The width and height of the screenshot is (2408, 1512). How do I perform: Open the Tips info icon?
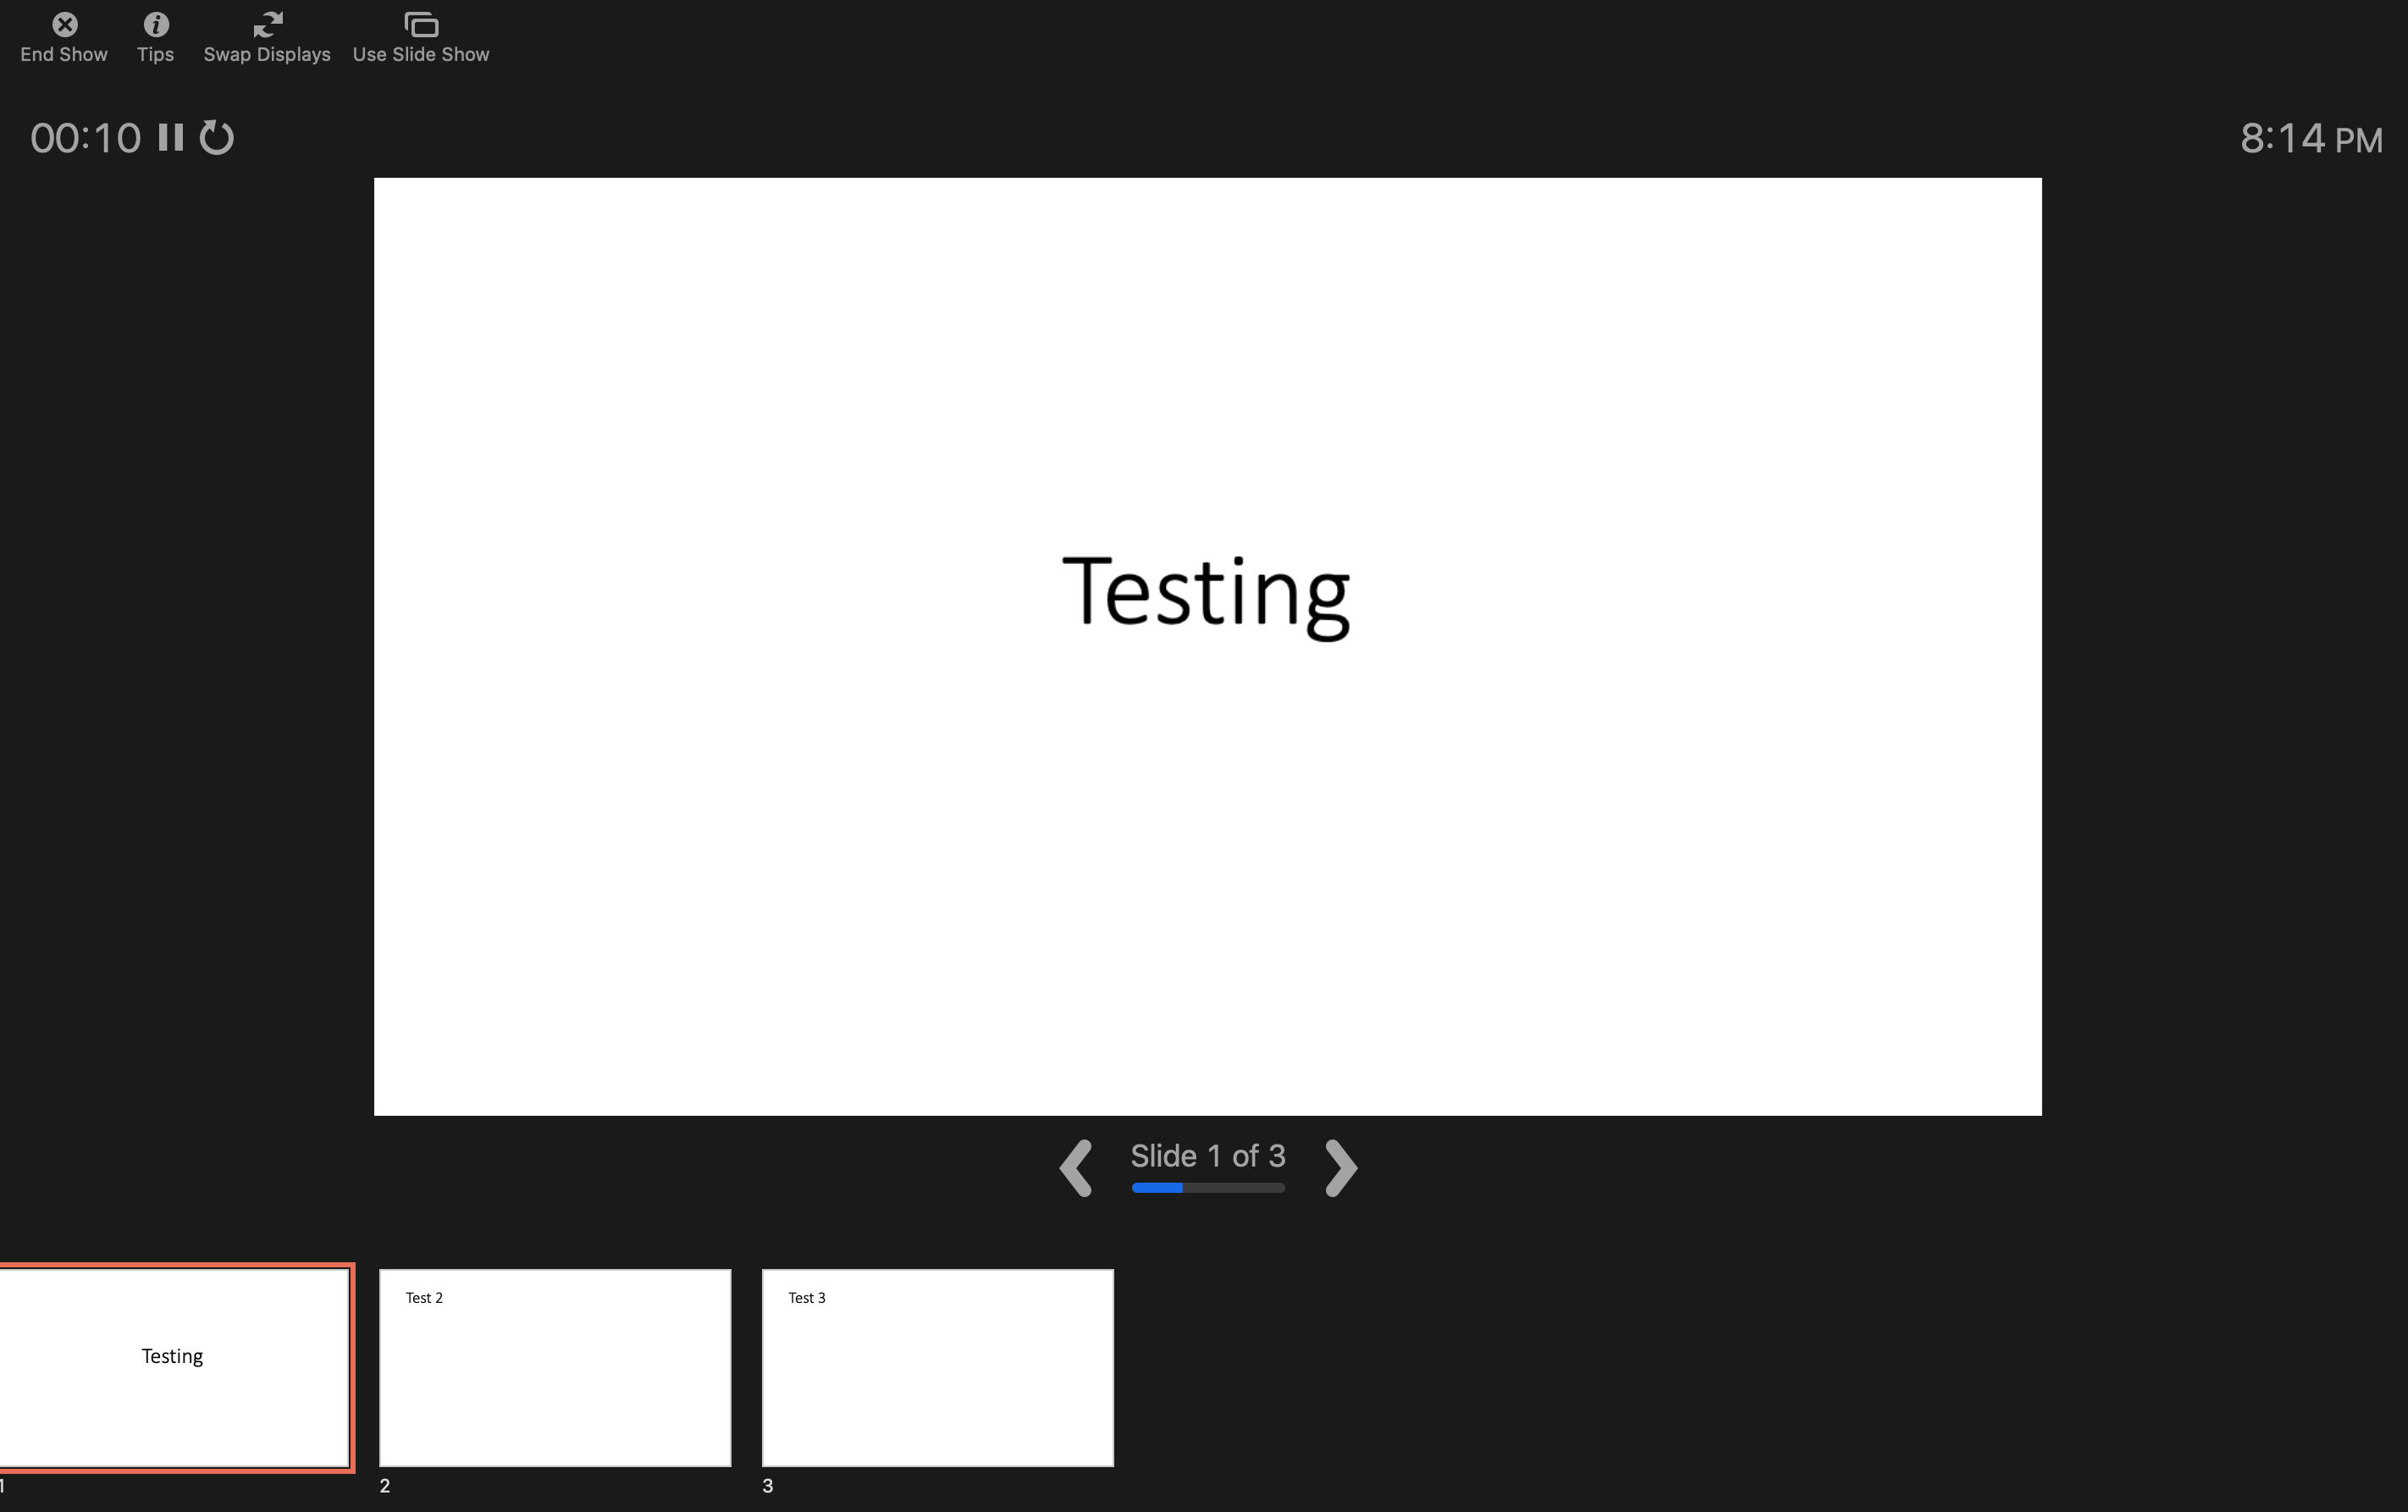pyautogui.click(x=156, y=24)
